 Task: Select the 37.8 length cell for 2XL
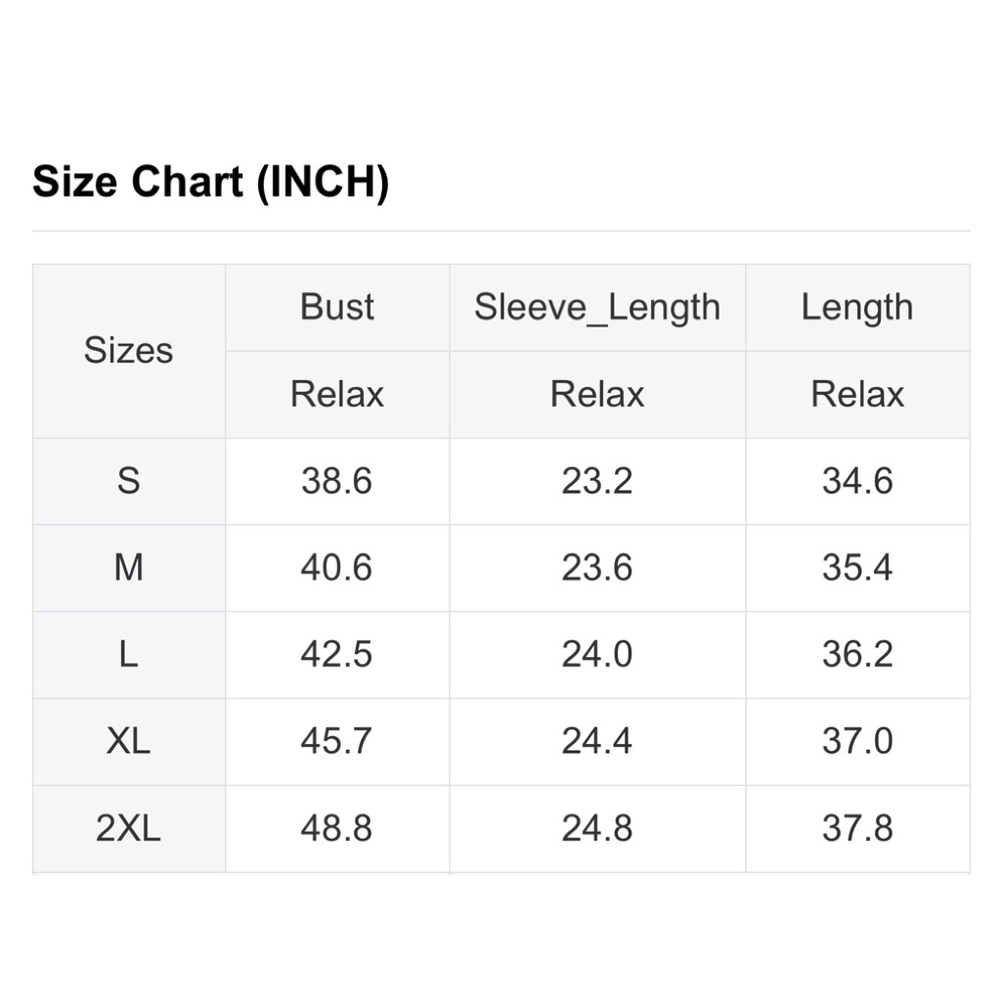pyautogui.click(x=857, y=829)
